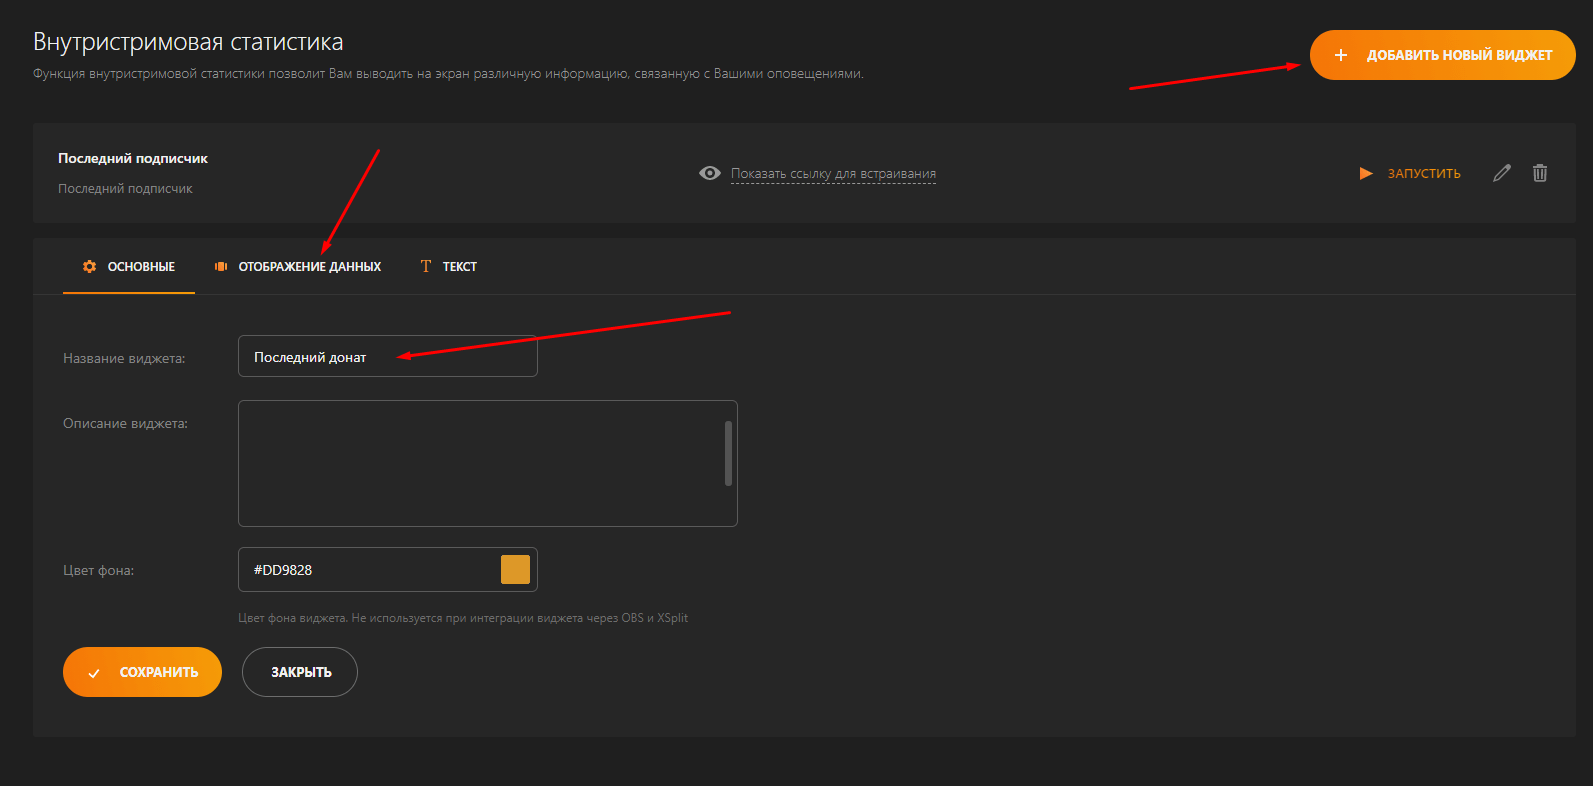Click the function description under the heading
The height and width of the screenshot is (786, 1593).
pos(448,74)
